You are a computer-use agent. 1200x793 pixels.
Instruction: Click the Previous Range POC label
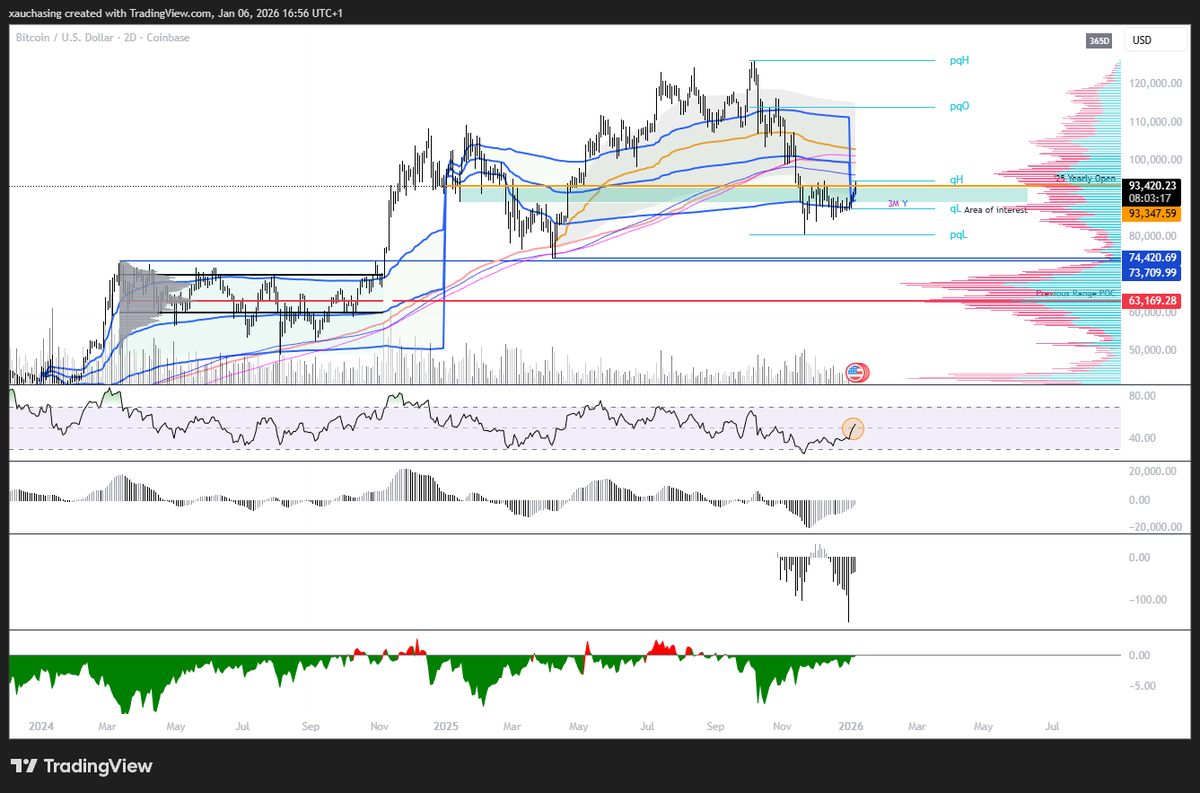(x=1076, y=293)
